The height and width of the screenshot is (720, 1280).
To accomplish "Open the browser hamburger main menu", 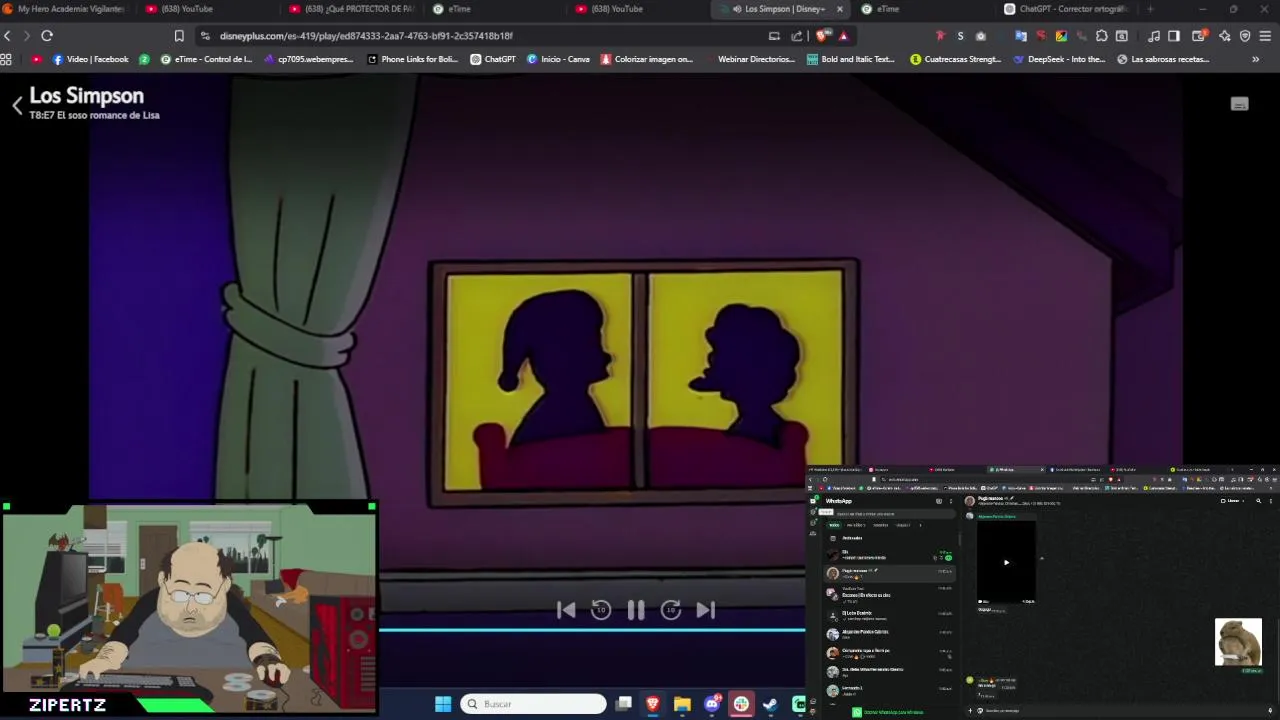I will tap(1266, 36).
